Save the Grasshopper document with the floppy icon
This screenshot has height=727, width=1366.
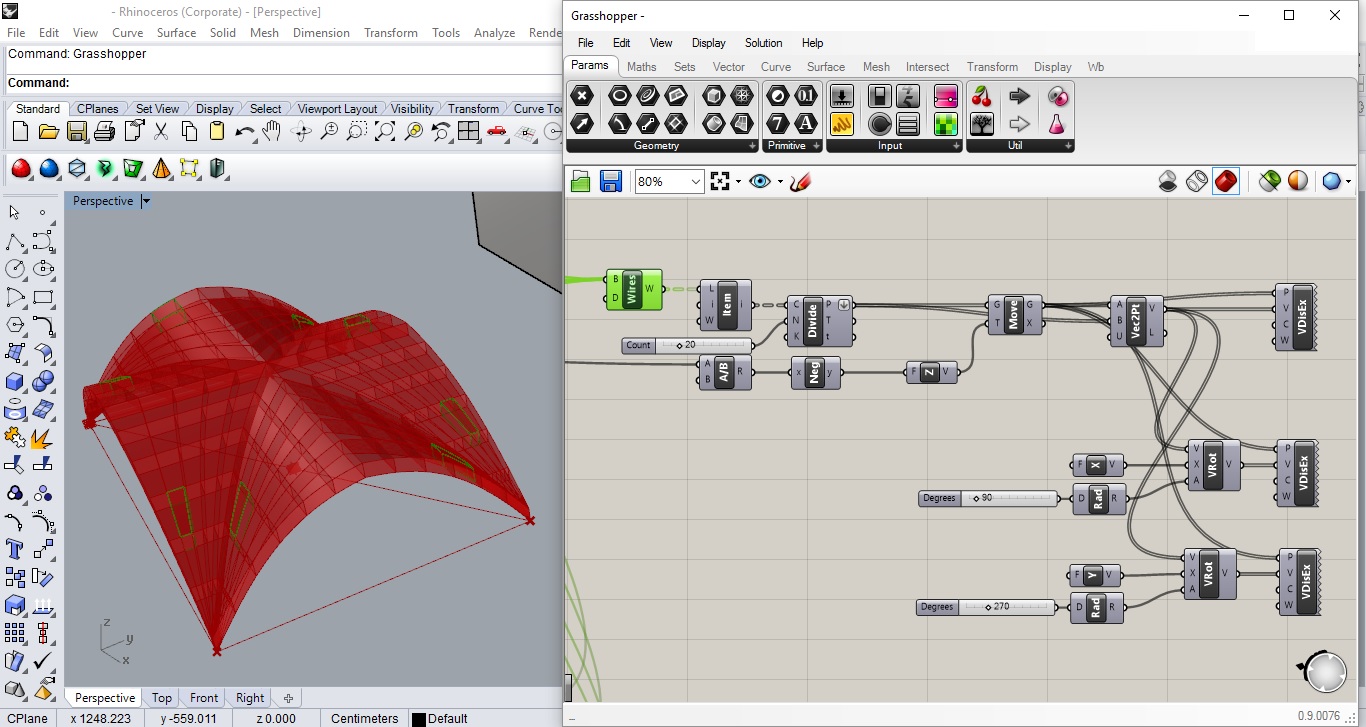[x=611, y=181]
